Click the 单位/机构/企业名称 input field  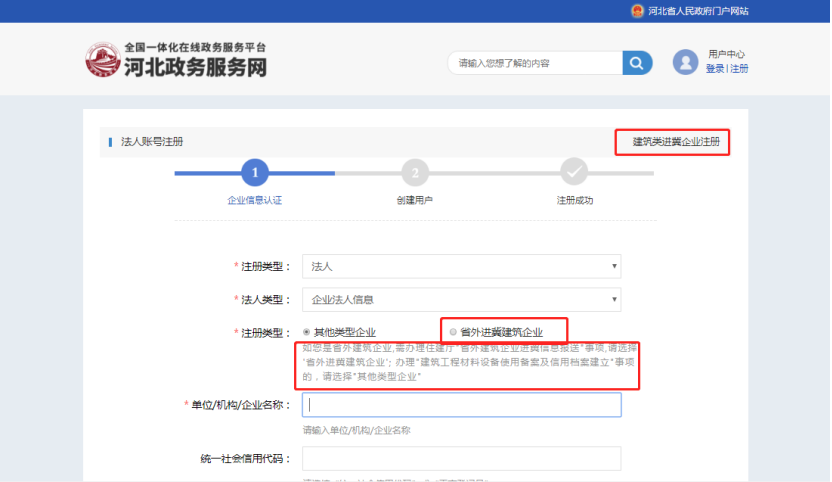point(461,405)
